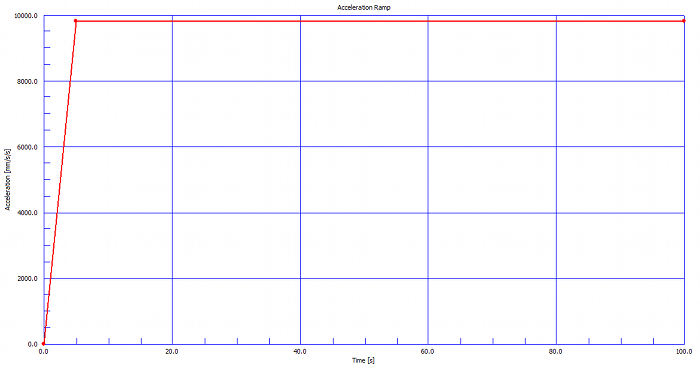700x366 pixels.
Task: Select the 20.0 time axis label
Action: (172, 352)
